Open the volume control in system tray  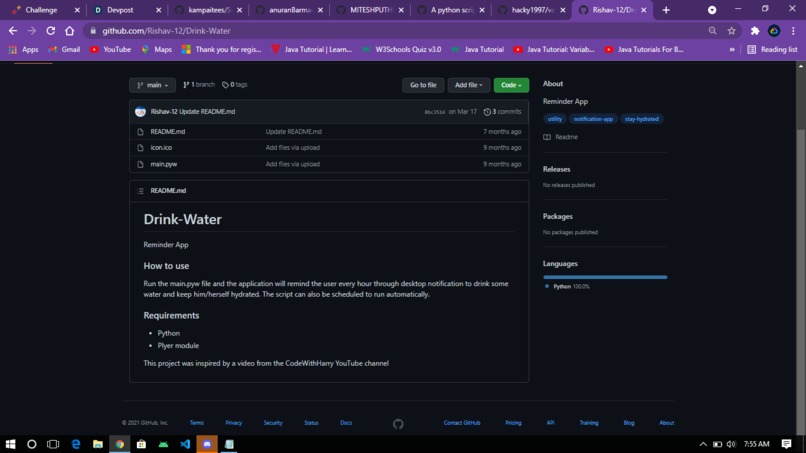pyautogui.click(x=731, y=444)
